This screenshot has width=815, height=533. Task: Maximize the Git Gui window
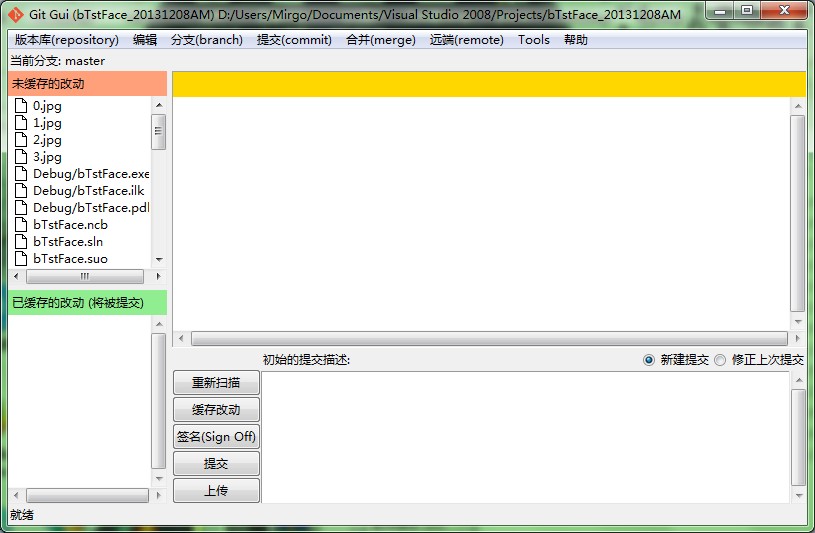tap(747, 10)
